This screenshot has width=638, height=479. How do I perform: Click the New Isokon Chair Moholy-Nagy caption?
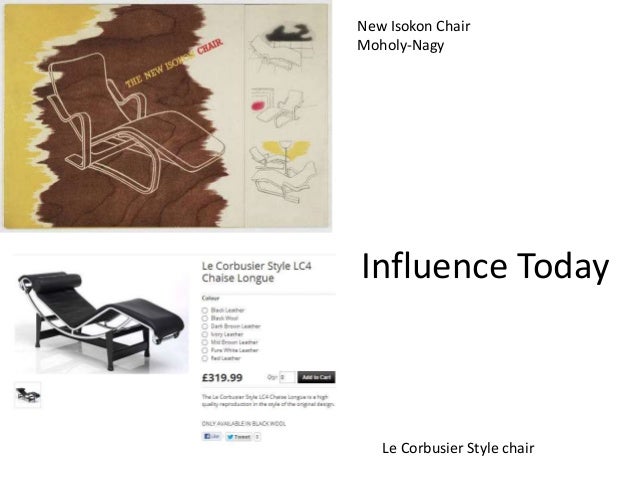click(x=413, y=35)
